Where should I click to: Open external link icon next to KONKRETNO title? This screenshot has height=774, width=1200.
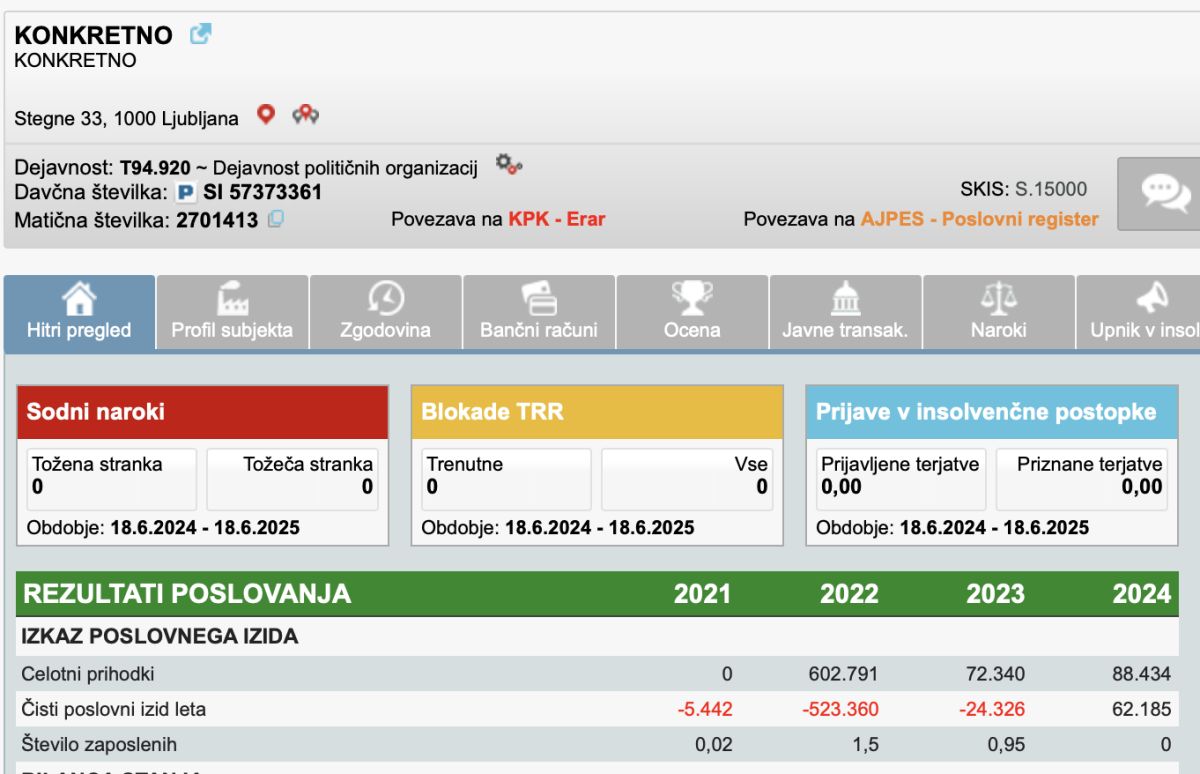201,33
